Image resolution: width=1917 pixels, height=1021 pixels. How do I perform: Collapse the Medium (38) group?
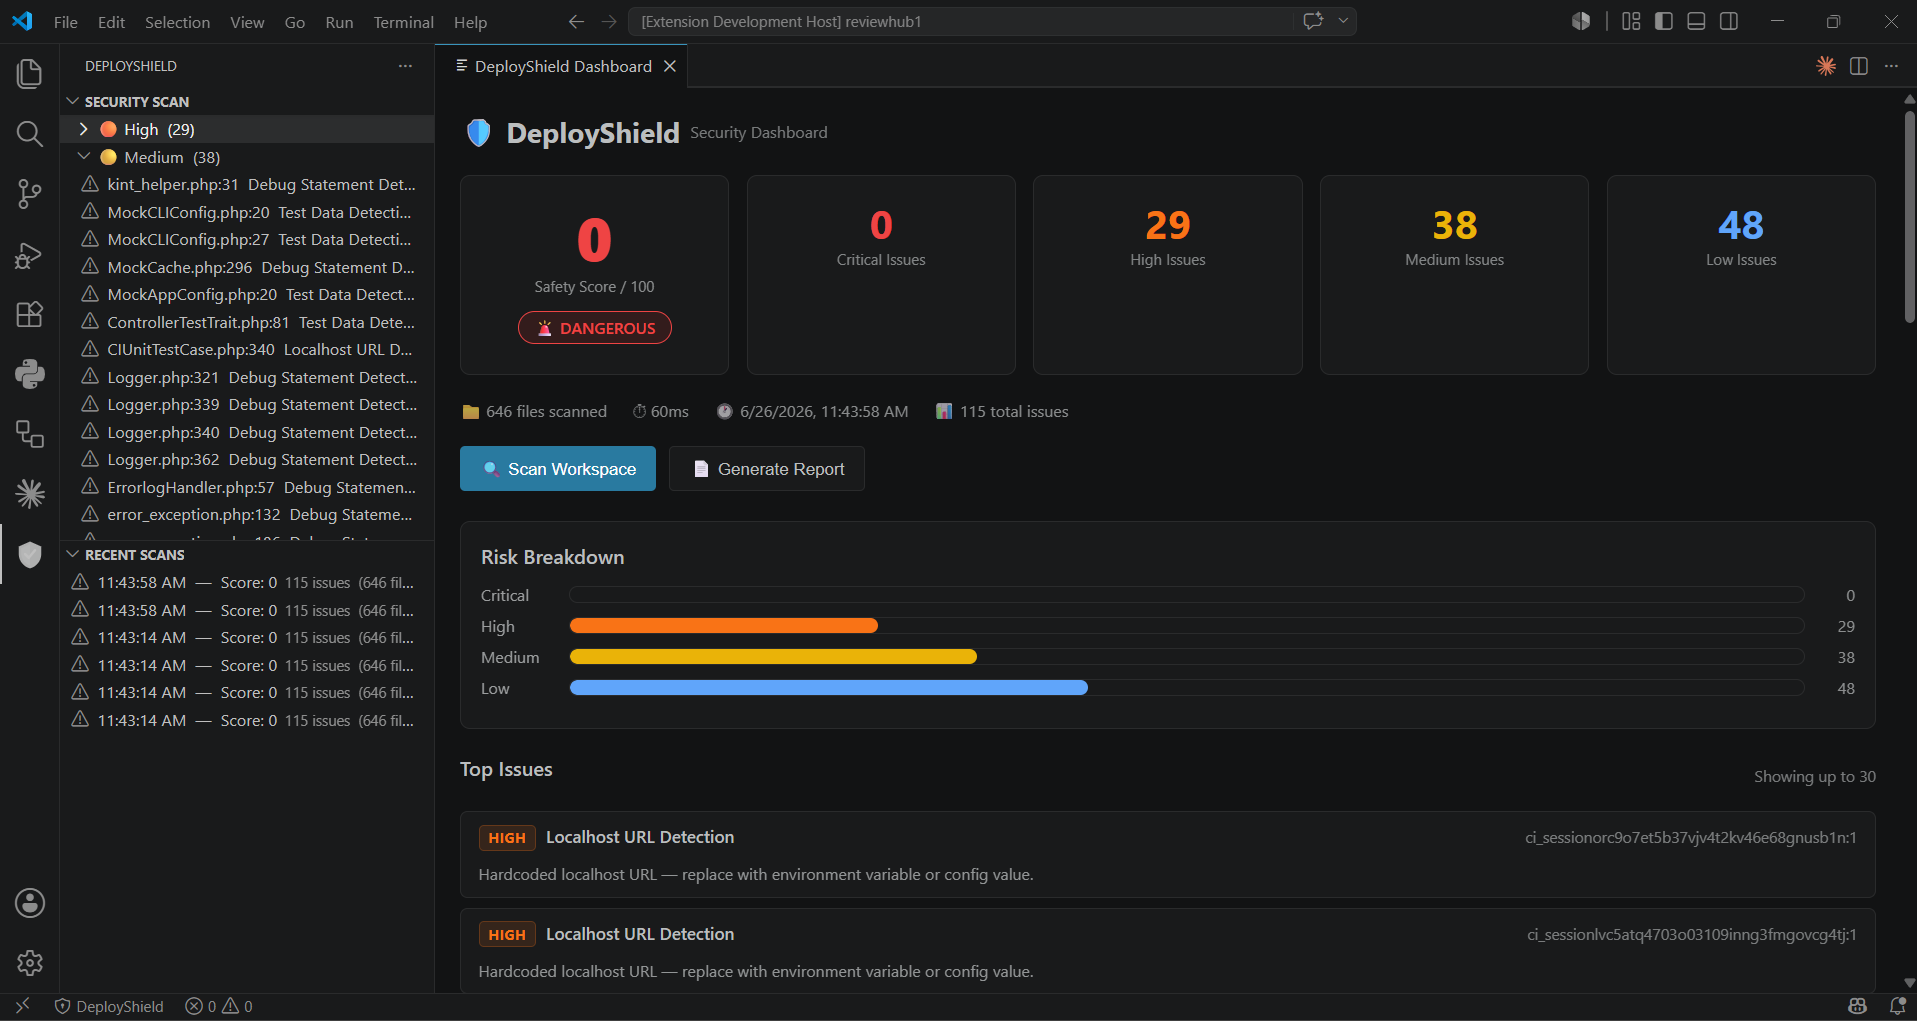point(84,157)
